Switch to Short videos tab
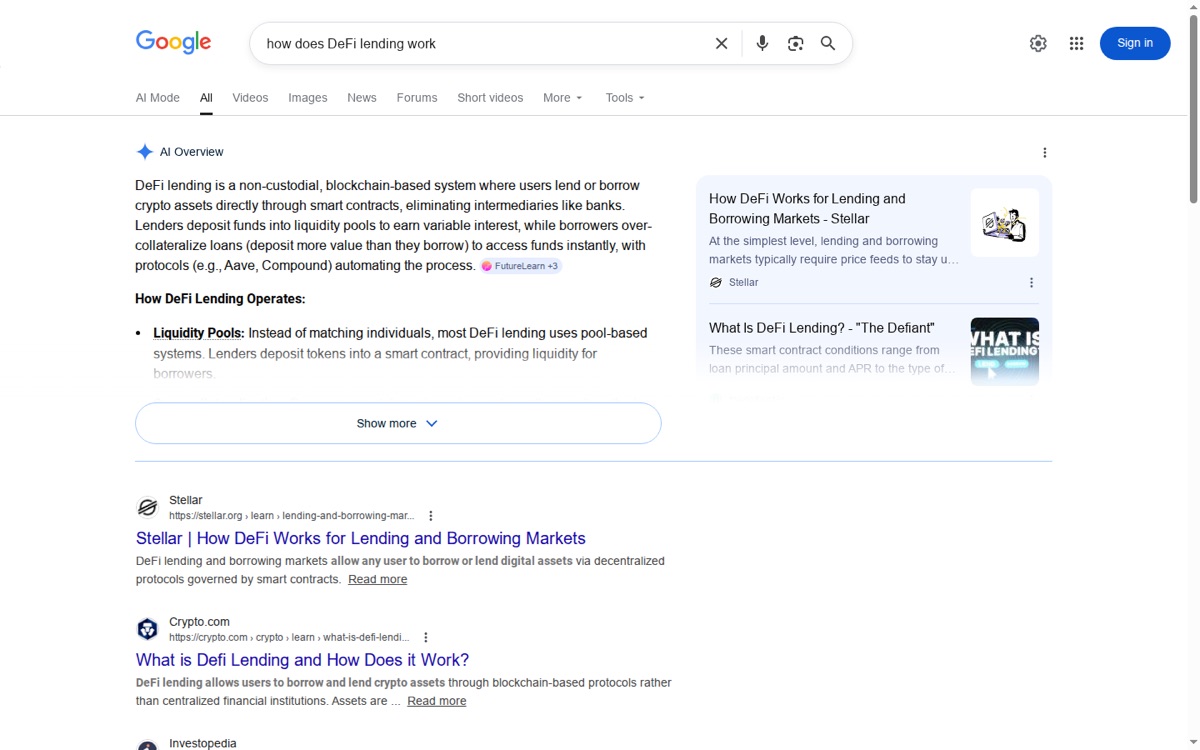Image resolution: width=1200 pixels, height=750 pixels. [x=490, y=98]
